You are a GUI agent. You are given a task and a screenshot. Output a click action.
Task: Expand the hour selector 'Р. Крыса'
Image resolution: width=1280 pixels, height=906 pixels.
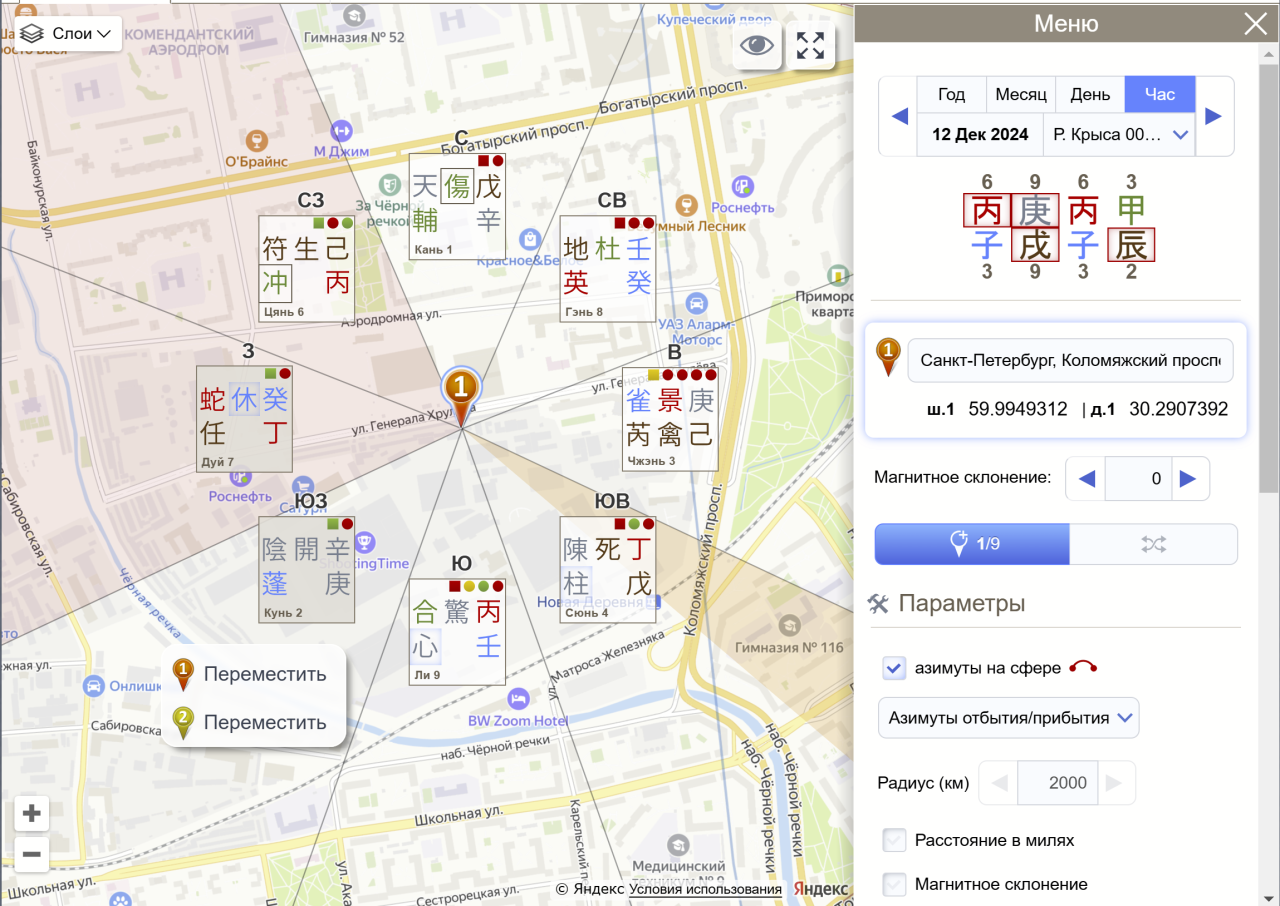pos(1118,134)
